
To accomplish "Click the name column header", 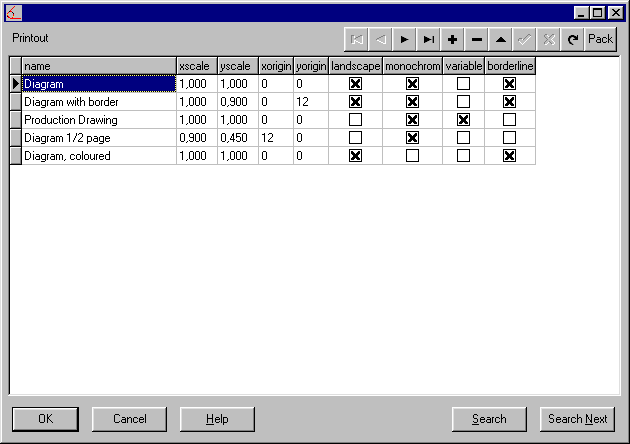I will point(98,66).
